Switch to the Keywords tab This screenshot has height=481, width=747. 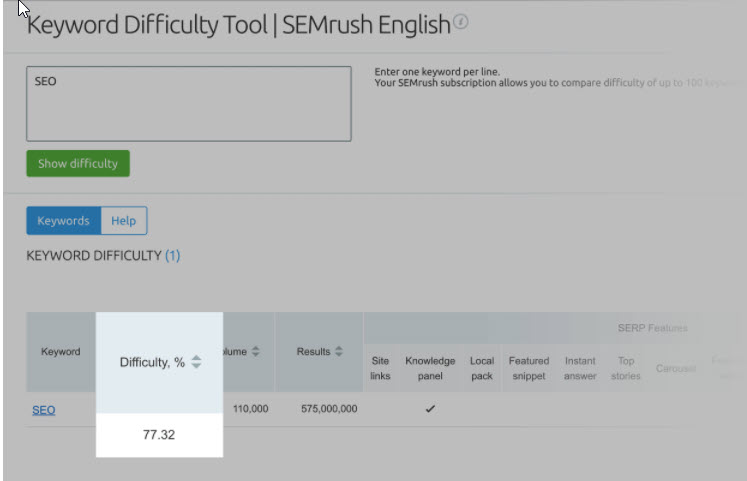click(x=64, y=220)
